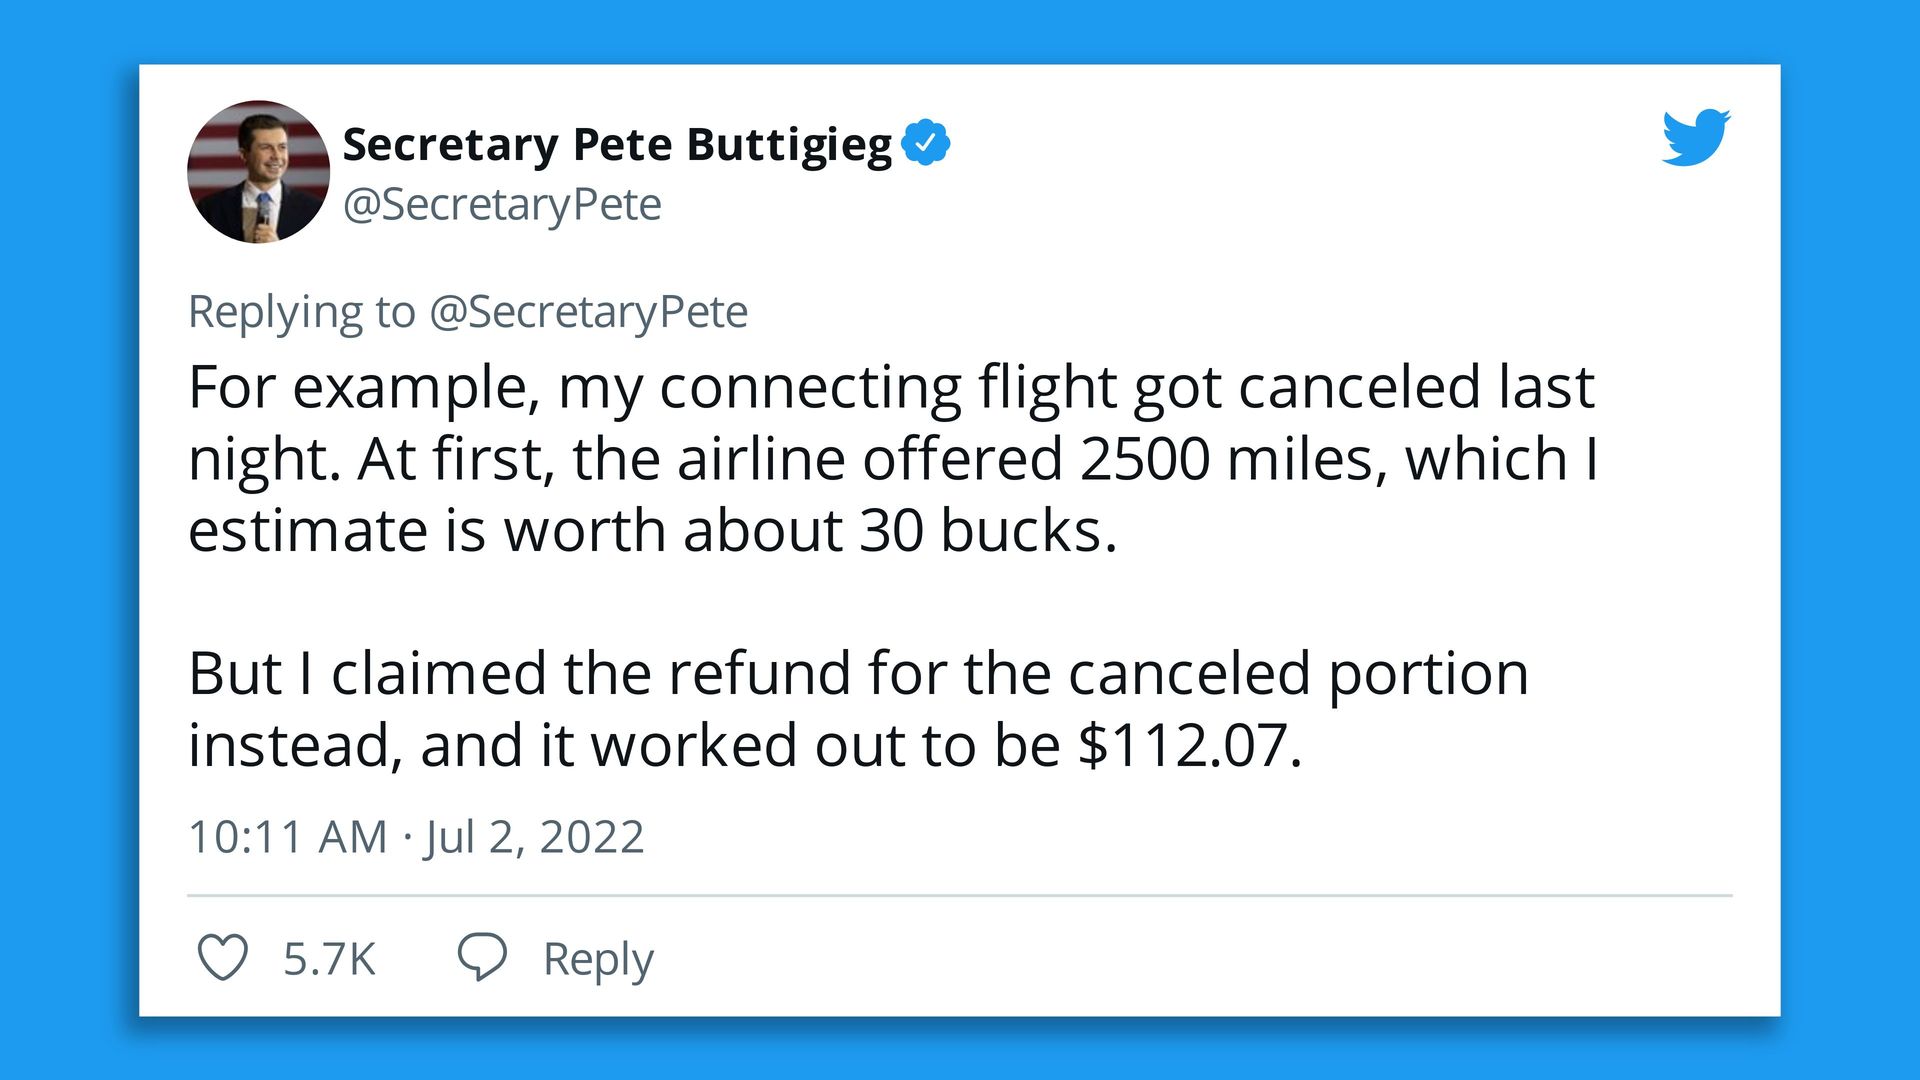1920x1080 pixels.
Task: Like the tweet with the heart icon
Action: pos(222,957)
